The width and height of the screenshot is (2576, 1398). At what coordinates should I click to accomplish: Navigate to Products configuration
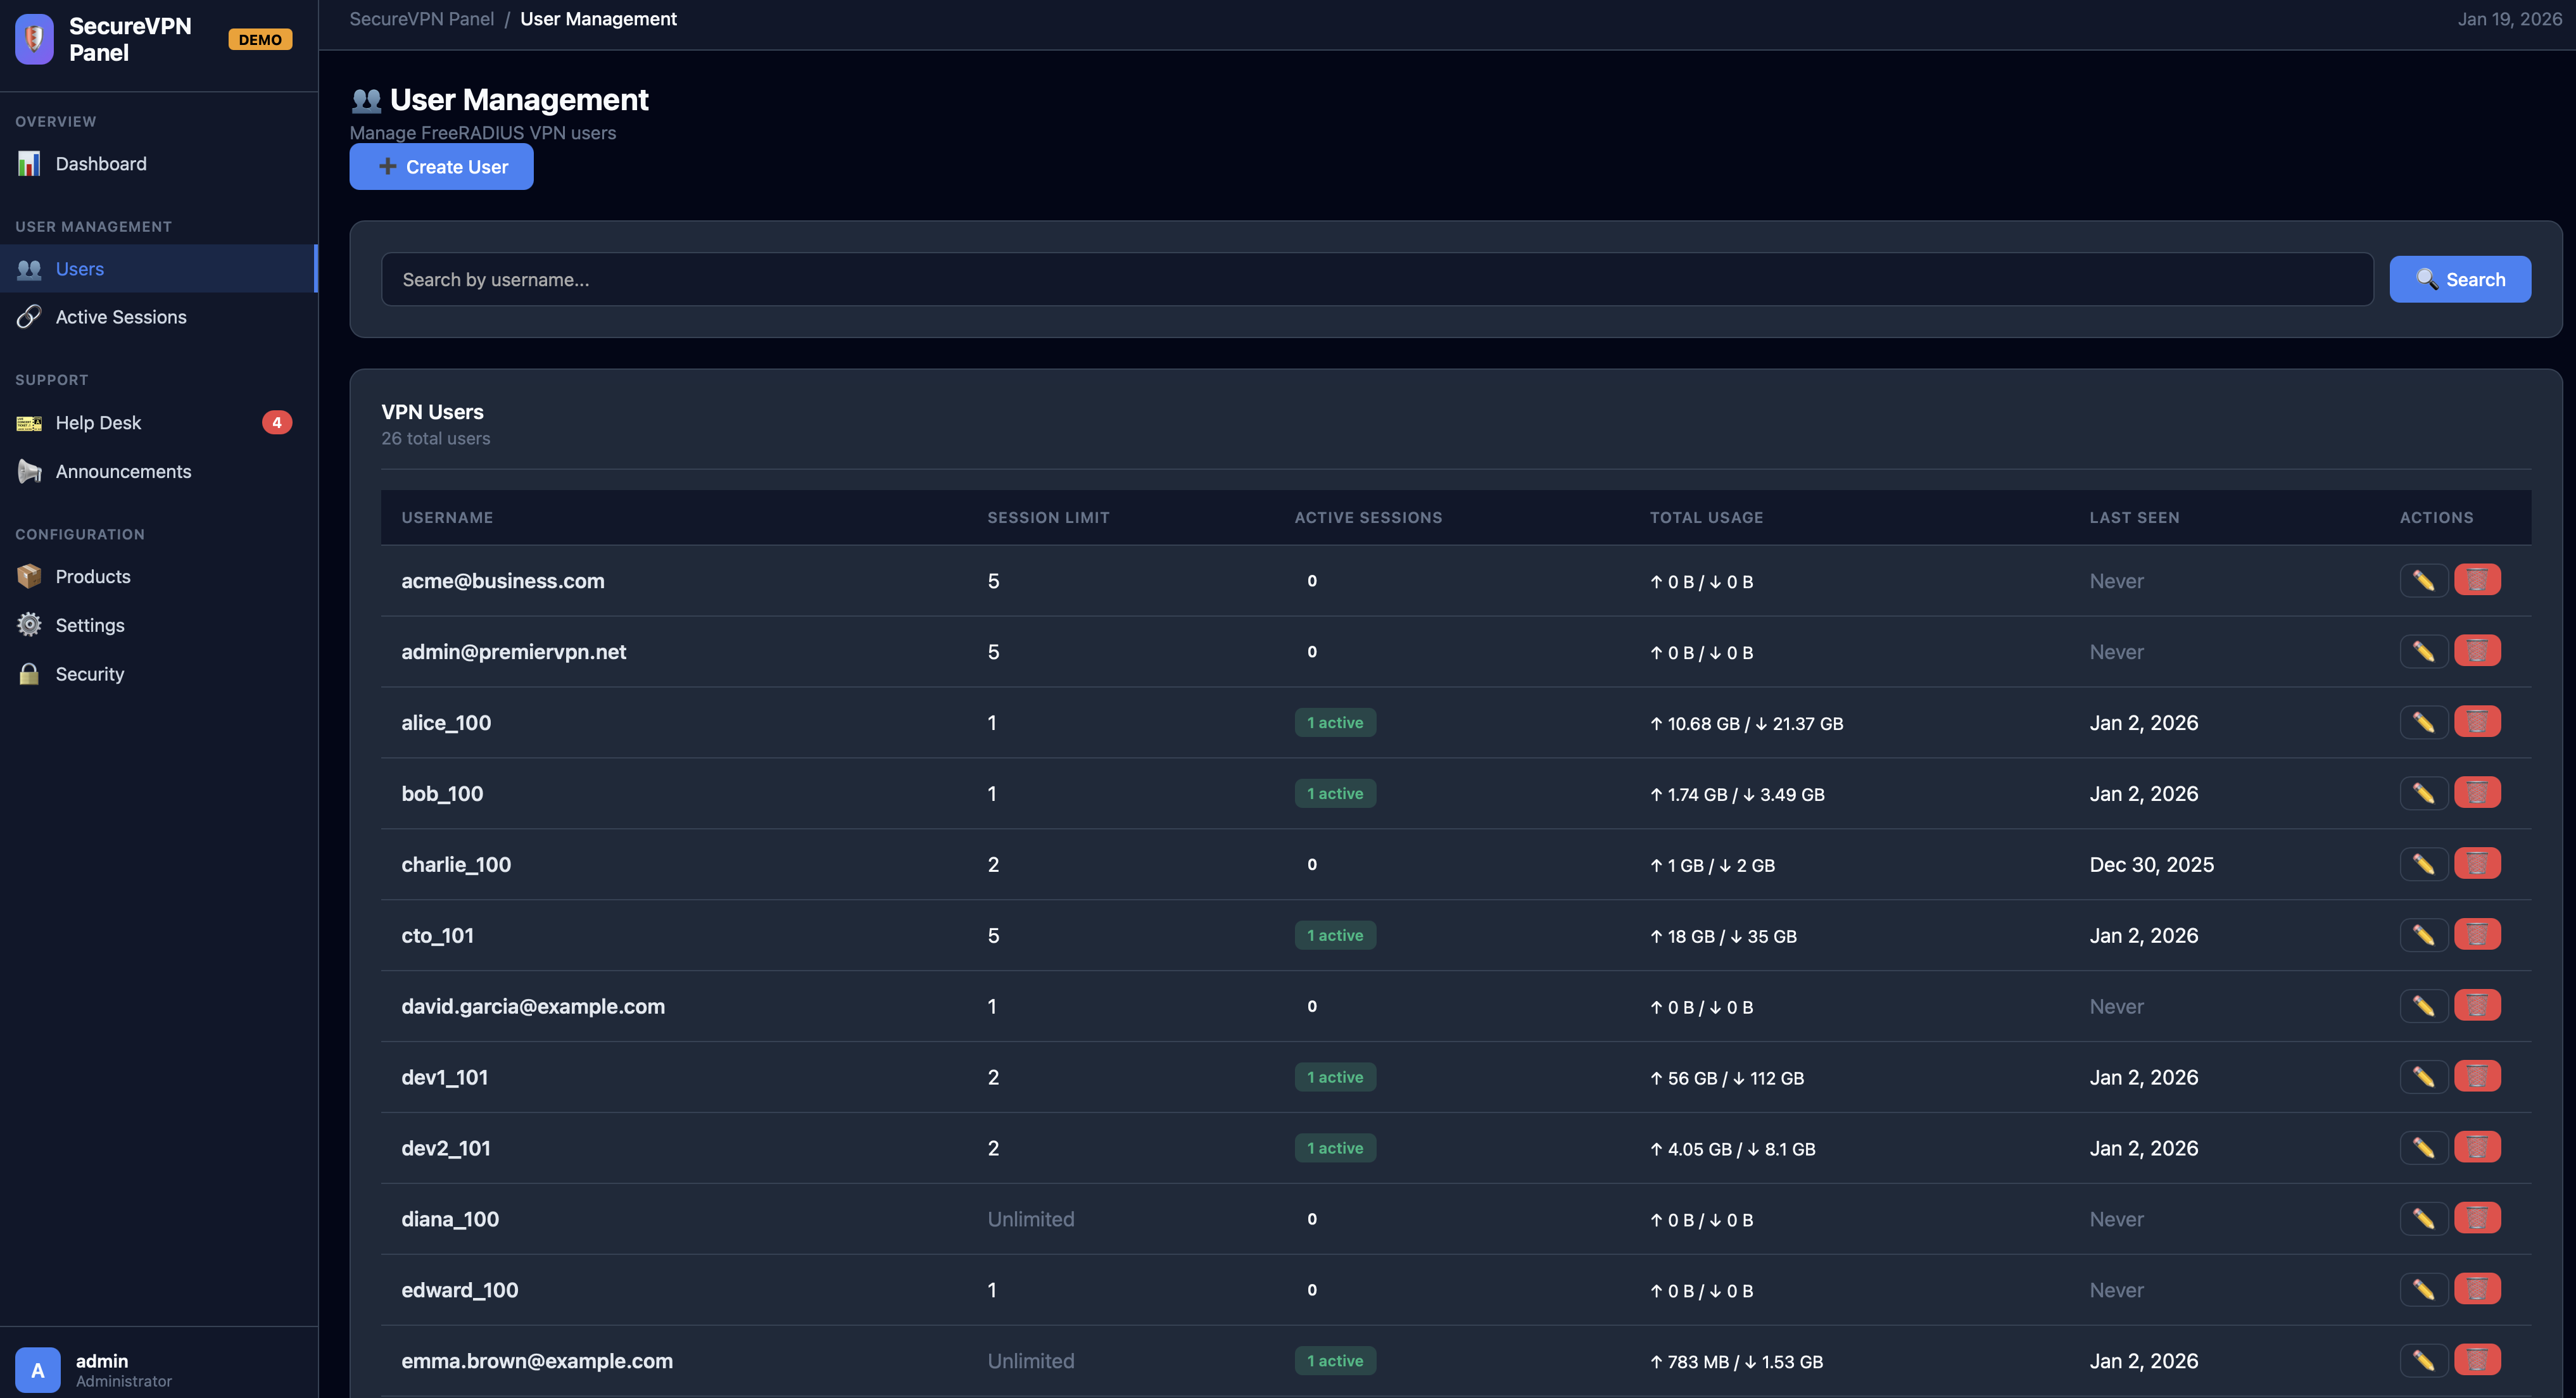coord(93,576)
